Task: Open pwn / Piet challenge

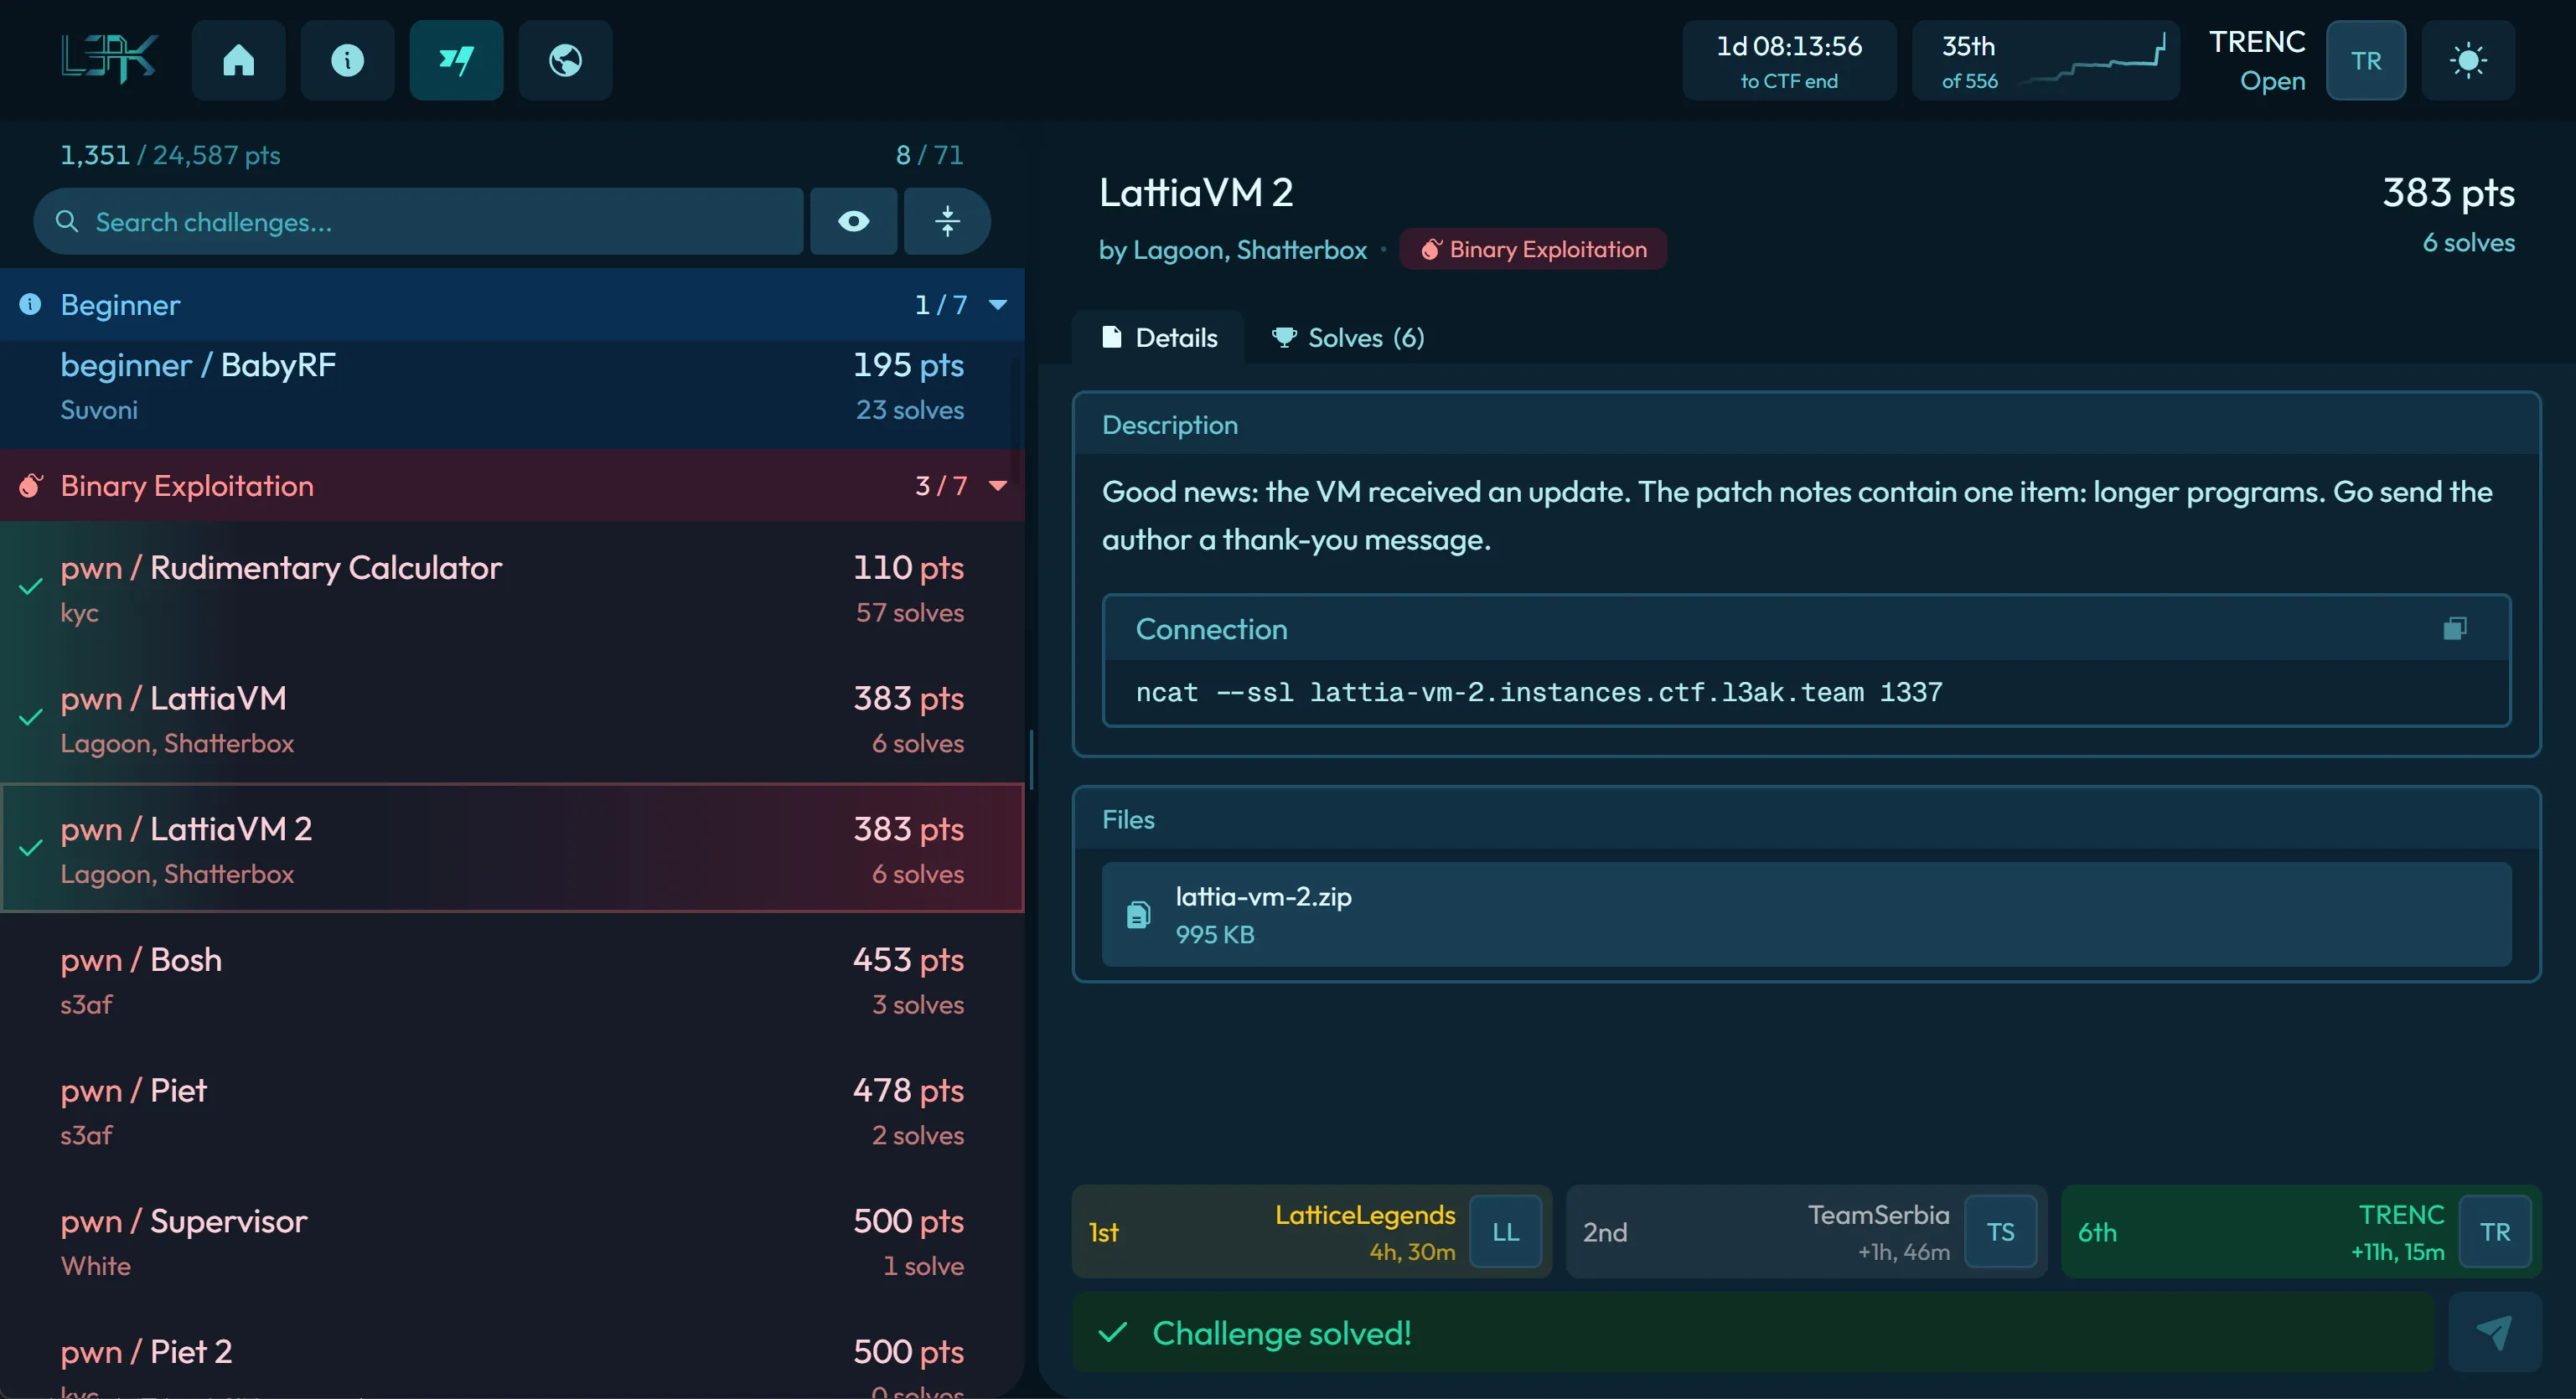Action: coord(512,1110)
